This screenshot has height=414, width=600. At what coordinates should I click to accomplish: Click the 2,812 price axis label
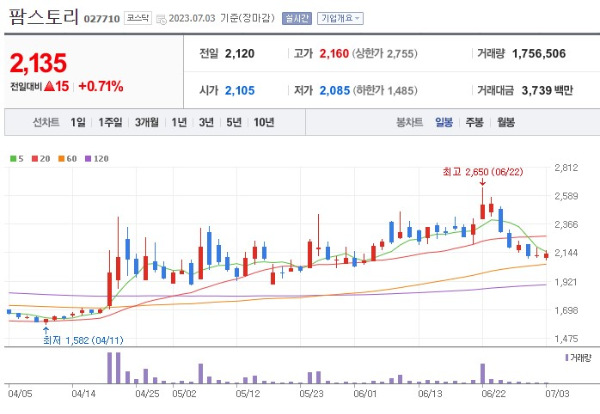(566, 168)
